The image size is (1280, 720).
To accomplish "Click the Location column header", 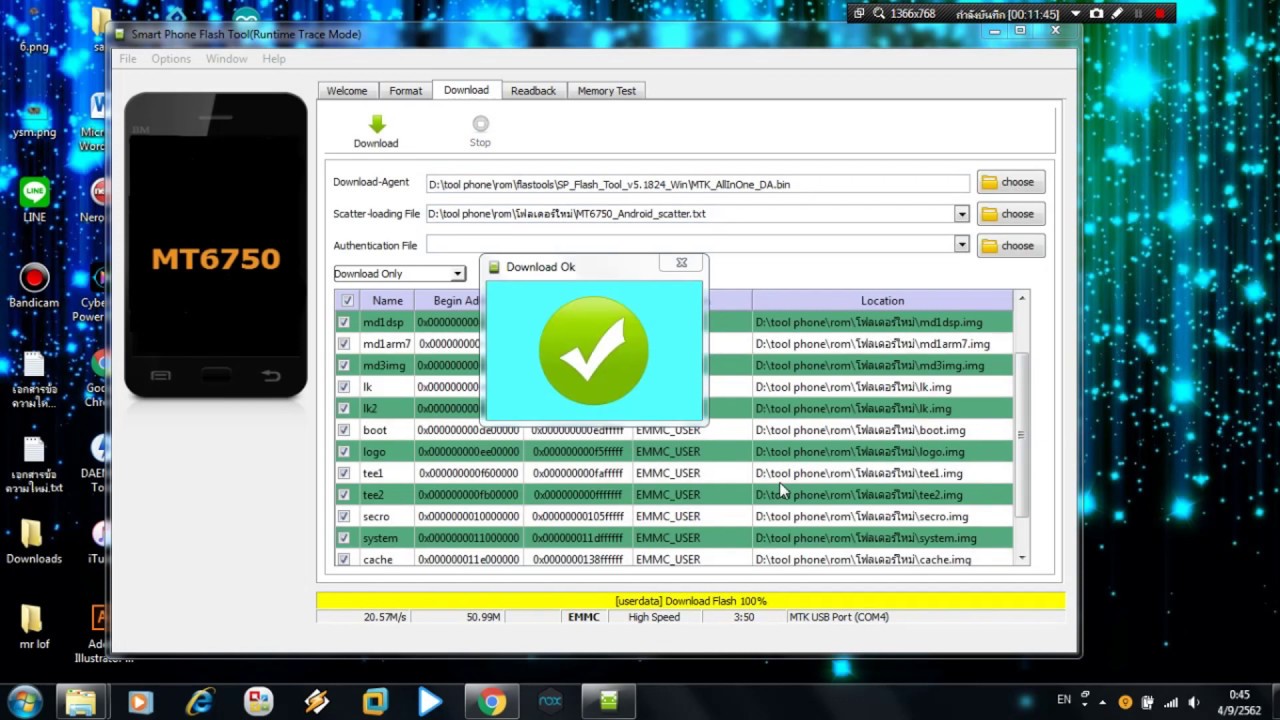I will [882, 300].
